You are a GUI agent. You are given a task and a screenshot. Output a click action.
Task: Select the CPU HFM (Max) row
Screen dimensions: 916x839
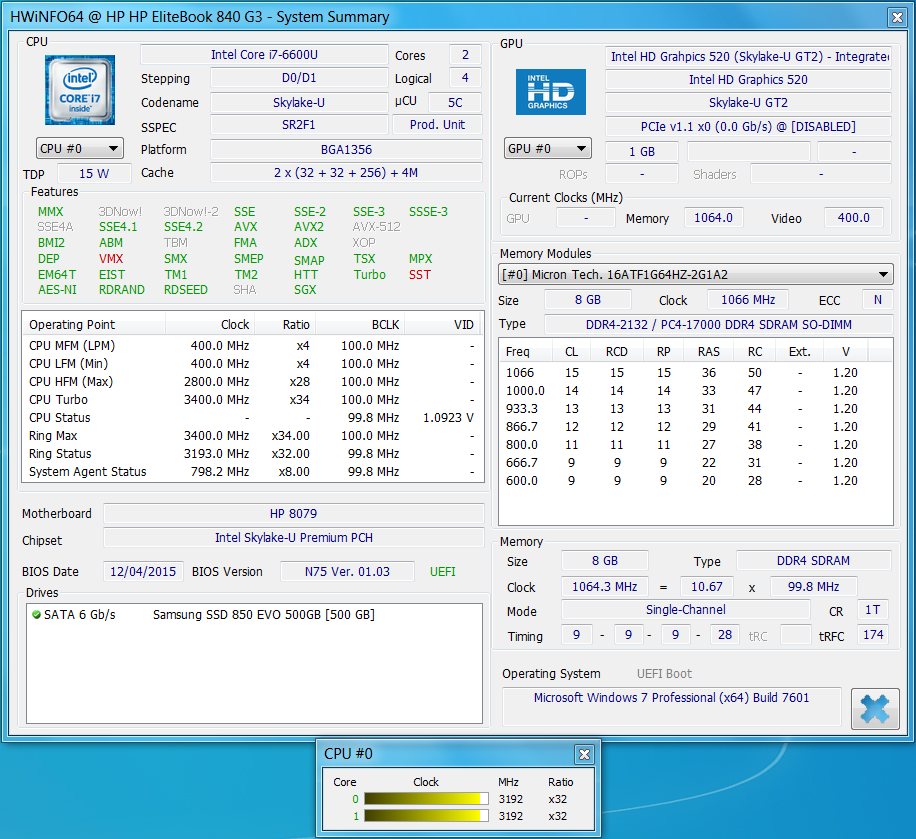tap(253, 382)
